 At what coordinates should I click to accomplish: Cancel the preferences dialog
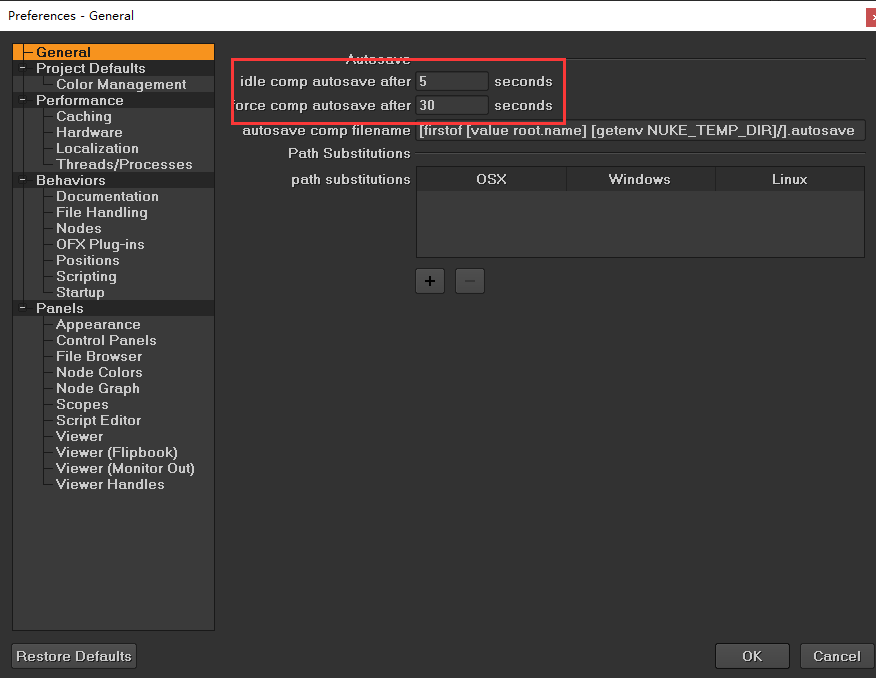tap(836, 656)
